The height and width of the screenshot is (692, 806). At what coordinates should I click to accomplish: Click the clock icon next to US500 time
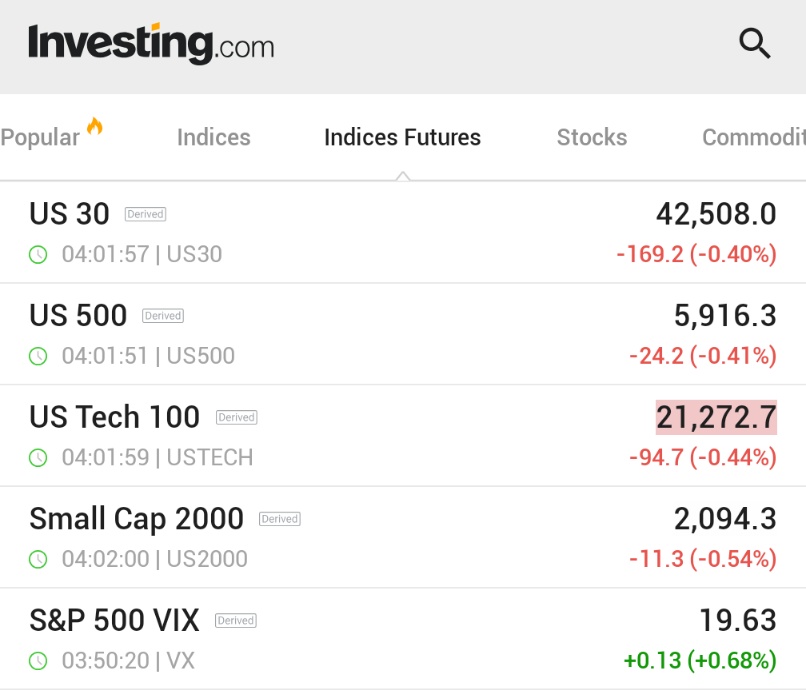38,356
